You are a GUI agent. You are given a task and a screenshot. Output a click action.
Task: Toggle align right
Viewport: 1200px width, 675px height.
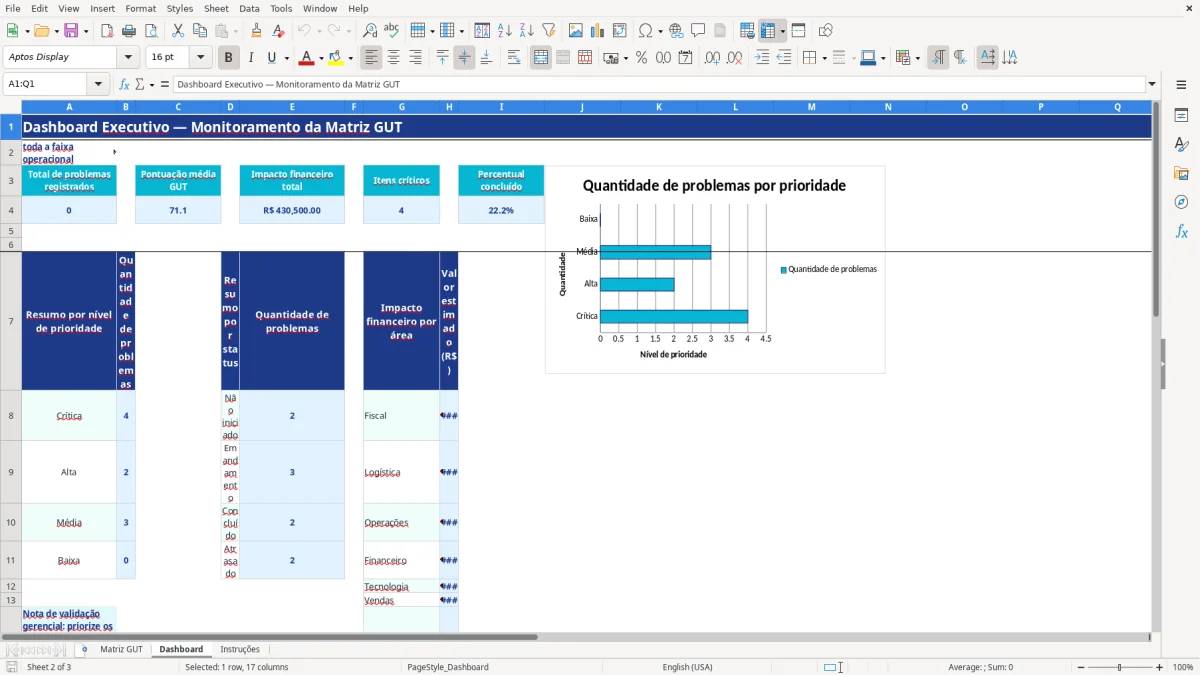pos(415,58)
